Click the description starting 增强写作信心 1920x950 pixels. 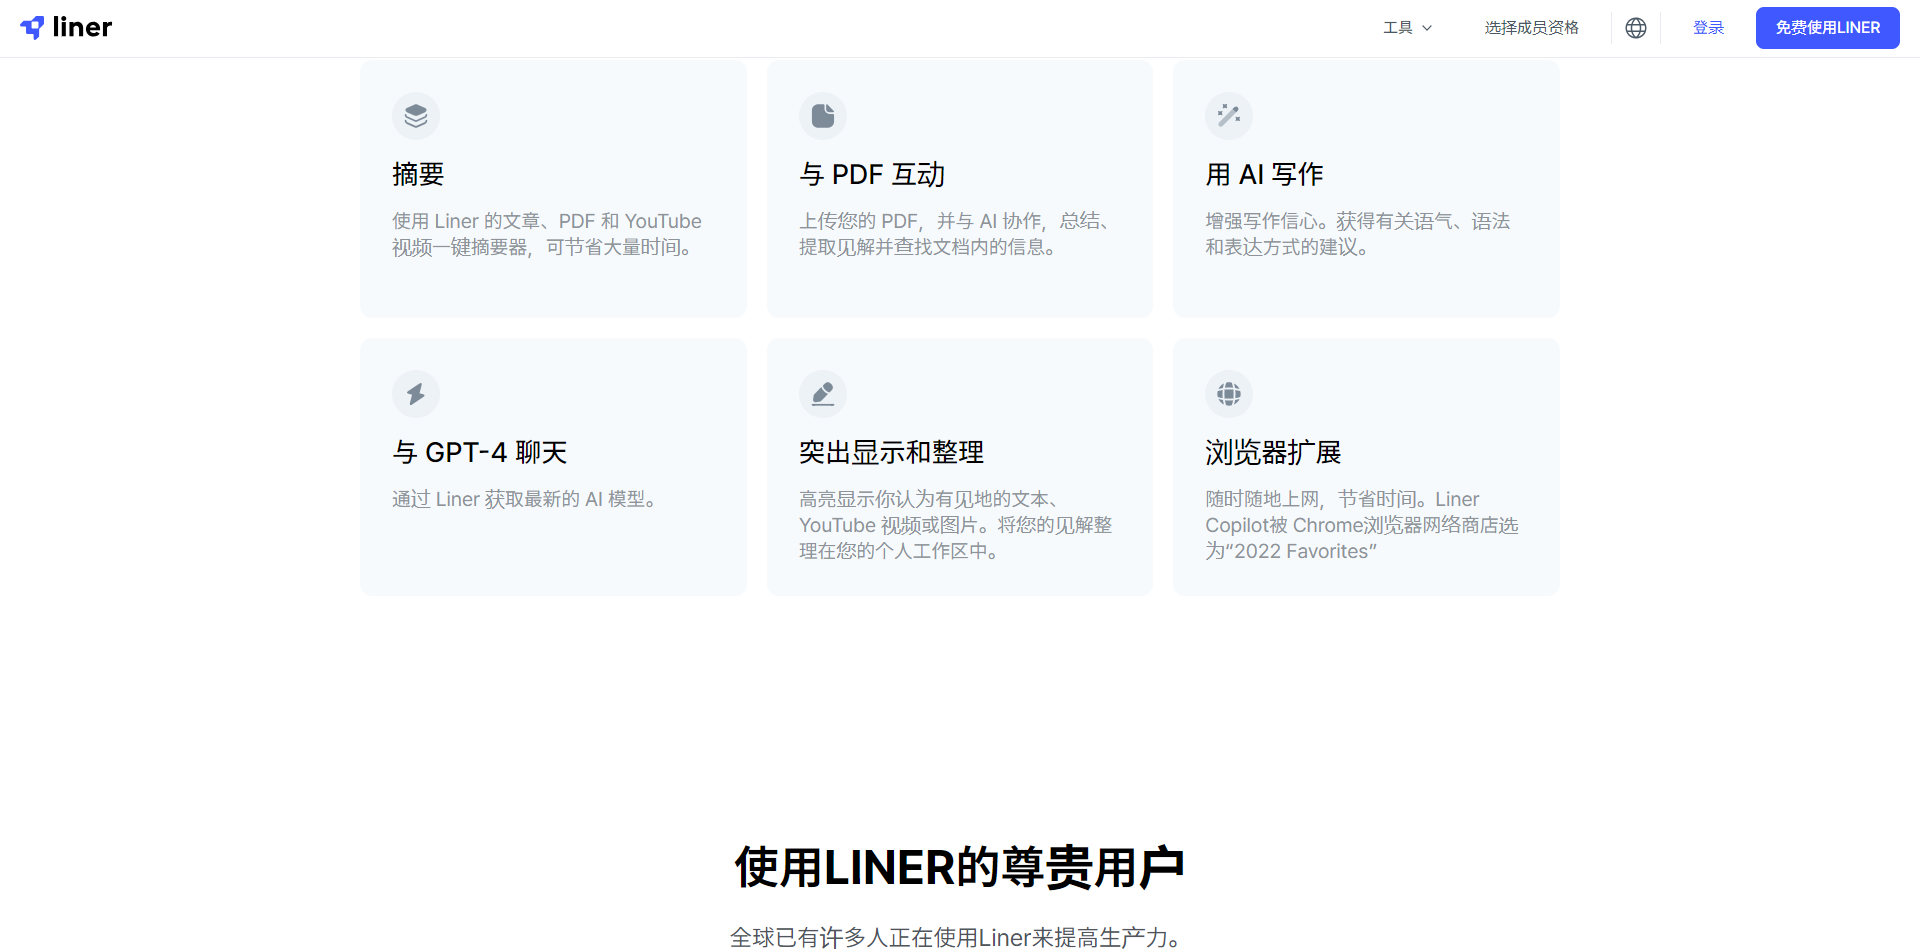(1358, 234)
